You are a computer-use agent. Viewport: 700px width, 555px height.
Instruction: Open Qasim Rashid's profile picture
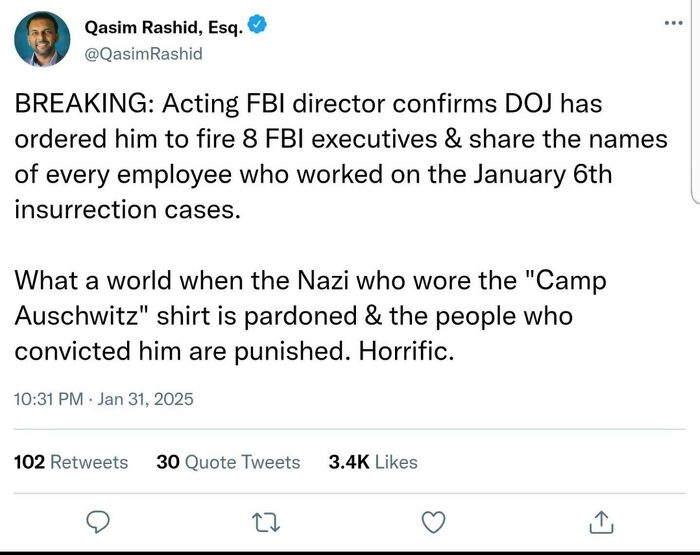coord(42,40)
